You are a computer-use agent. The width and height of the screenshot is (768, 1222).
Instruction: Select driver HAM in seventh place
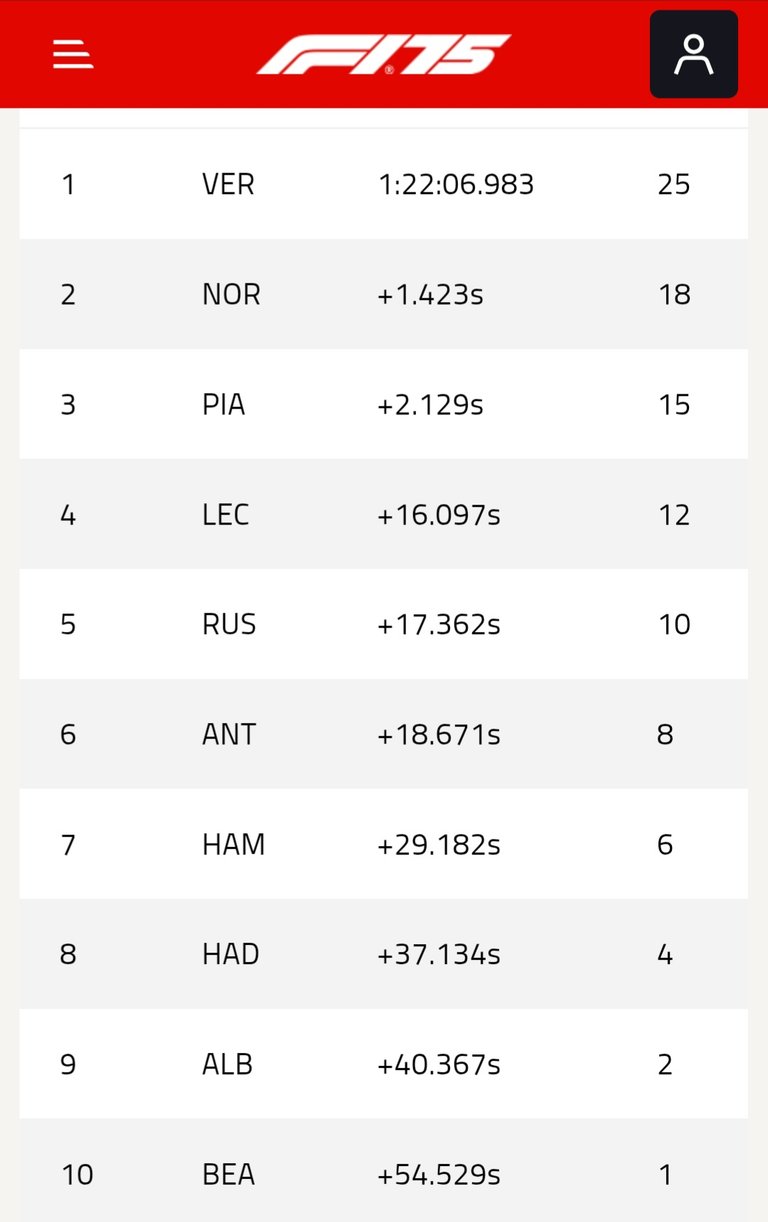[x=234, y=844]
